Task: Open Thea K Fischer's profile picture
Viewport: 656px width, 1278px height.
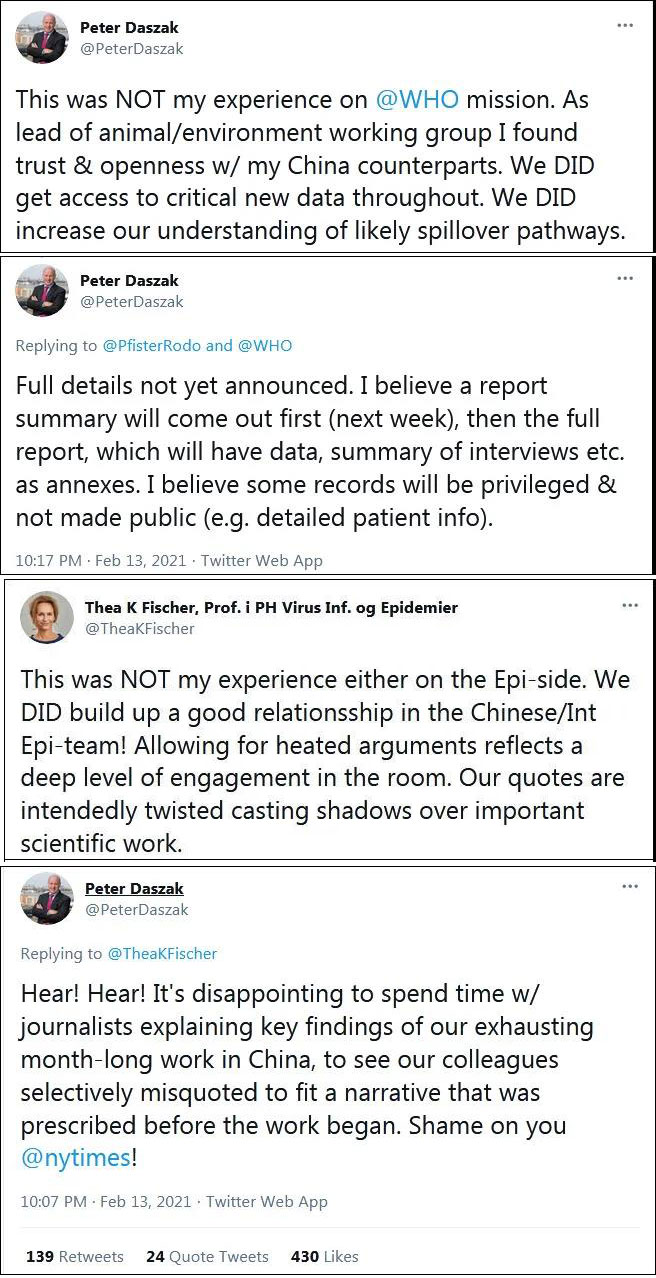Action: (x=46, y=619)
